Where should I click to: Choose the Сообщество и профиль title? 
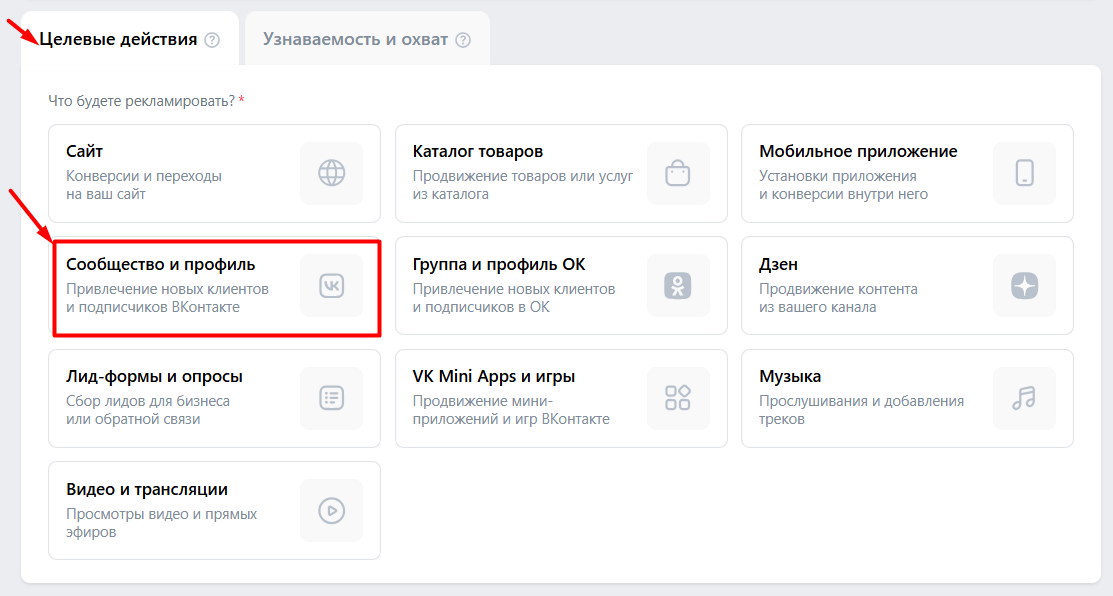click(x=160, y=264)
